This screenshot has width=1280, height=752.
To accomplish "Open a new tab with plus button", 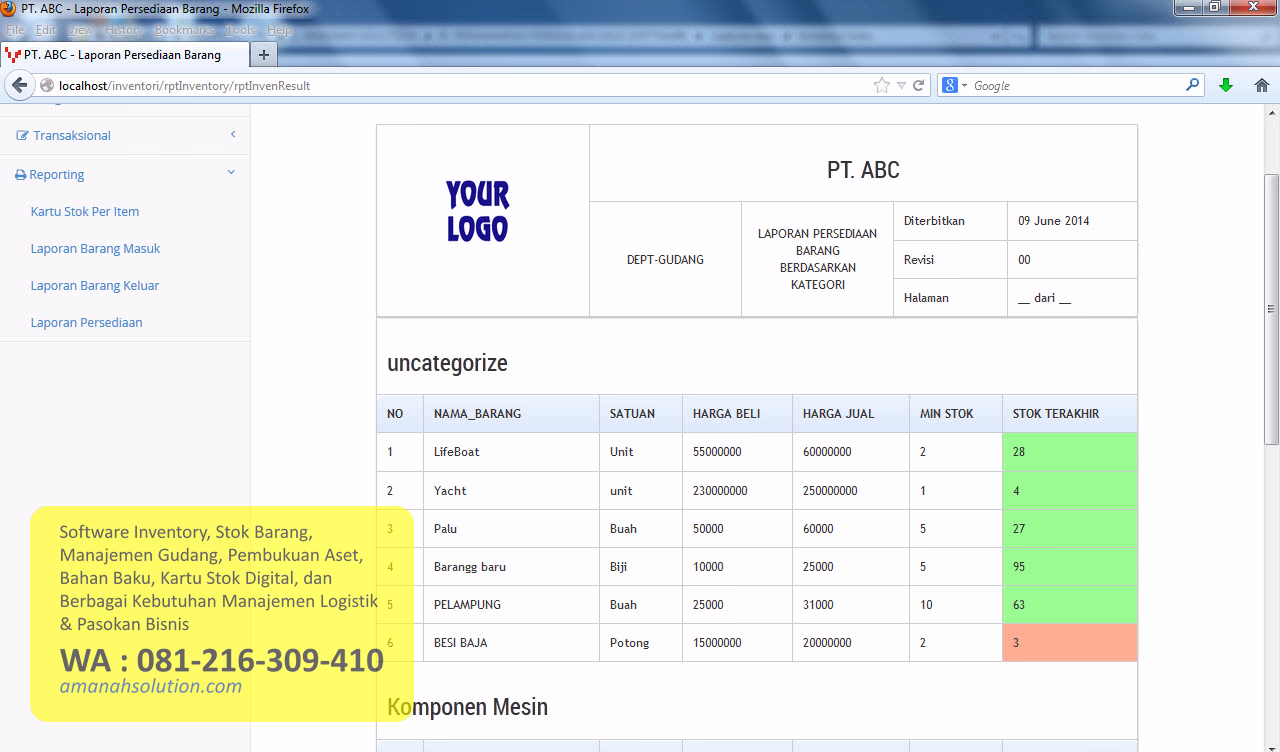I will [263, 55].
